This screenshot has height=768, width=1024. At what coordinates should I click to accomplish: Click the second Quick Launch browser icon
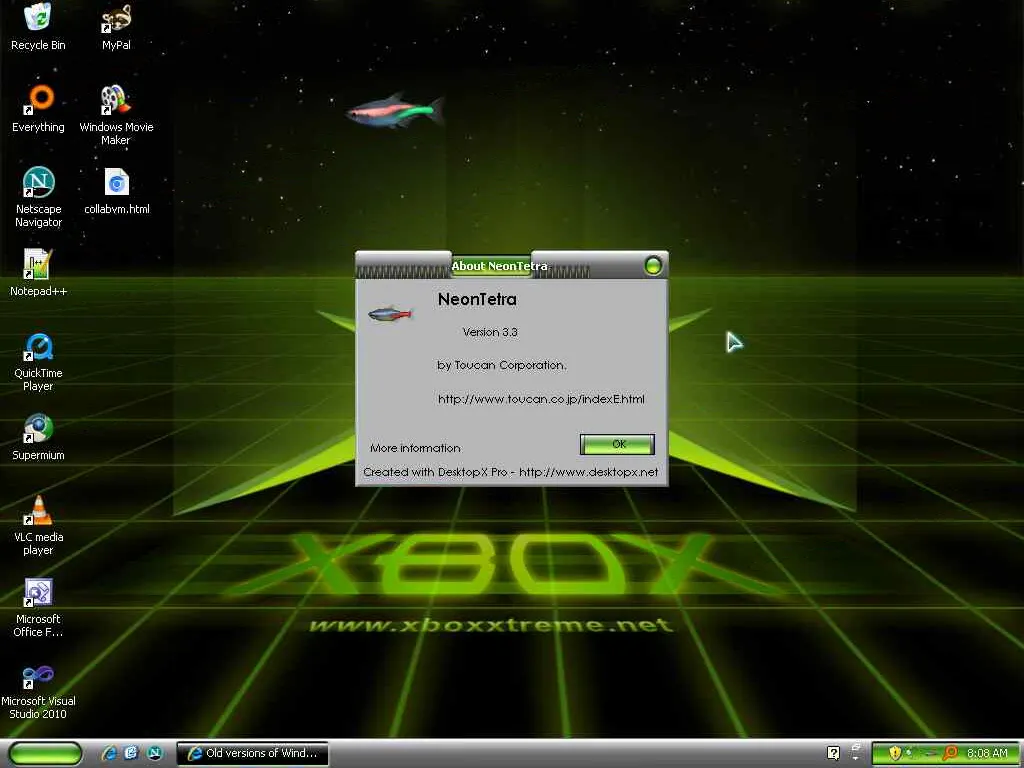coord(131,753)
